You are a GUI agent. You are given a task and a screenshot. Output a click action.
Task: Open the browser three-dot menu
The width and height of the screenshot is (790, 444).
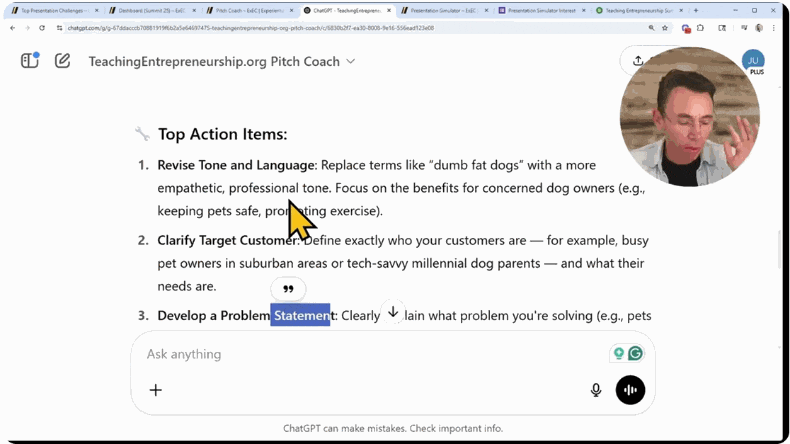(773, 28)
